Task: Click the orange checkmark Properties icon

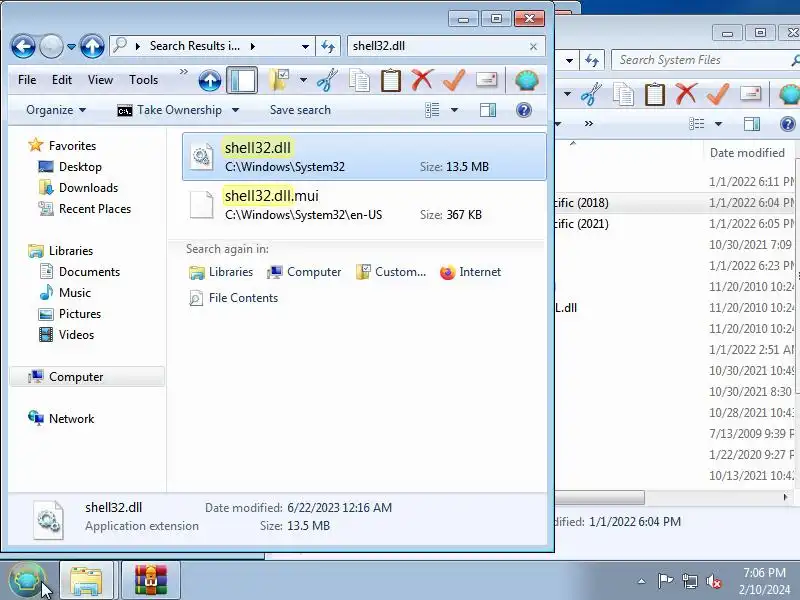Action: click(x=454, y=80)
